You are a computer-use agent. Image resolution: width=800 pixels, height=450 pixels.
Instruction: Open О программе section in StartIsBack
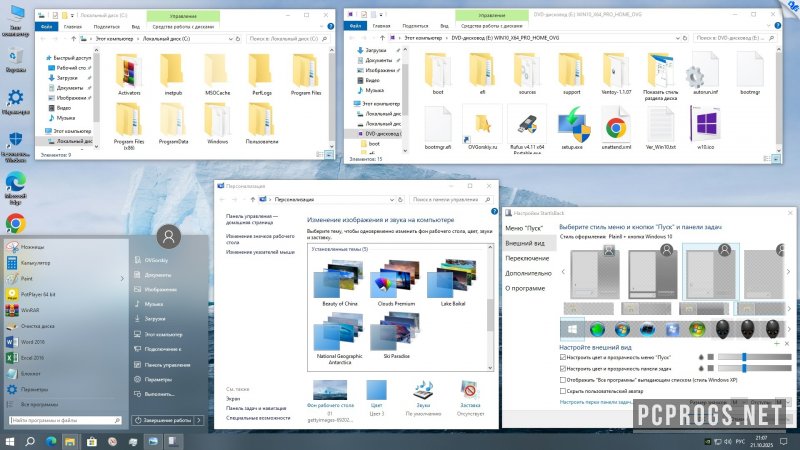click(525, 288)
